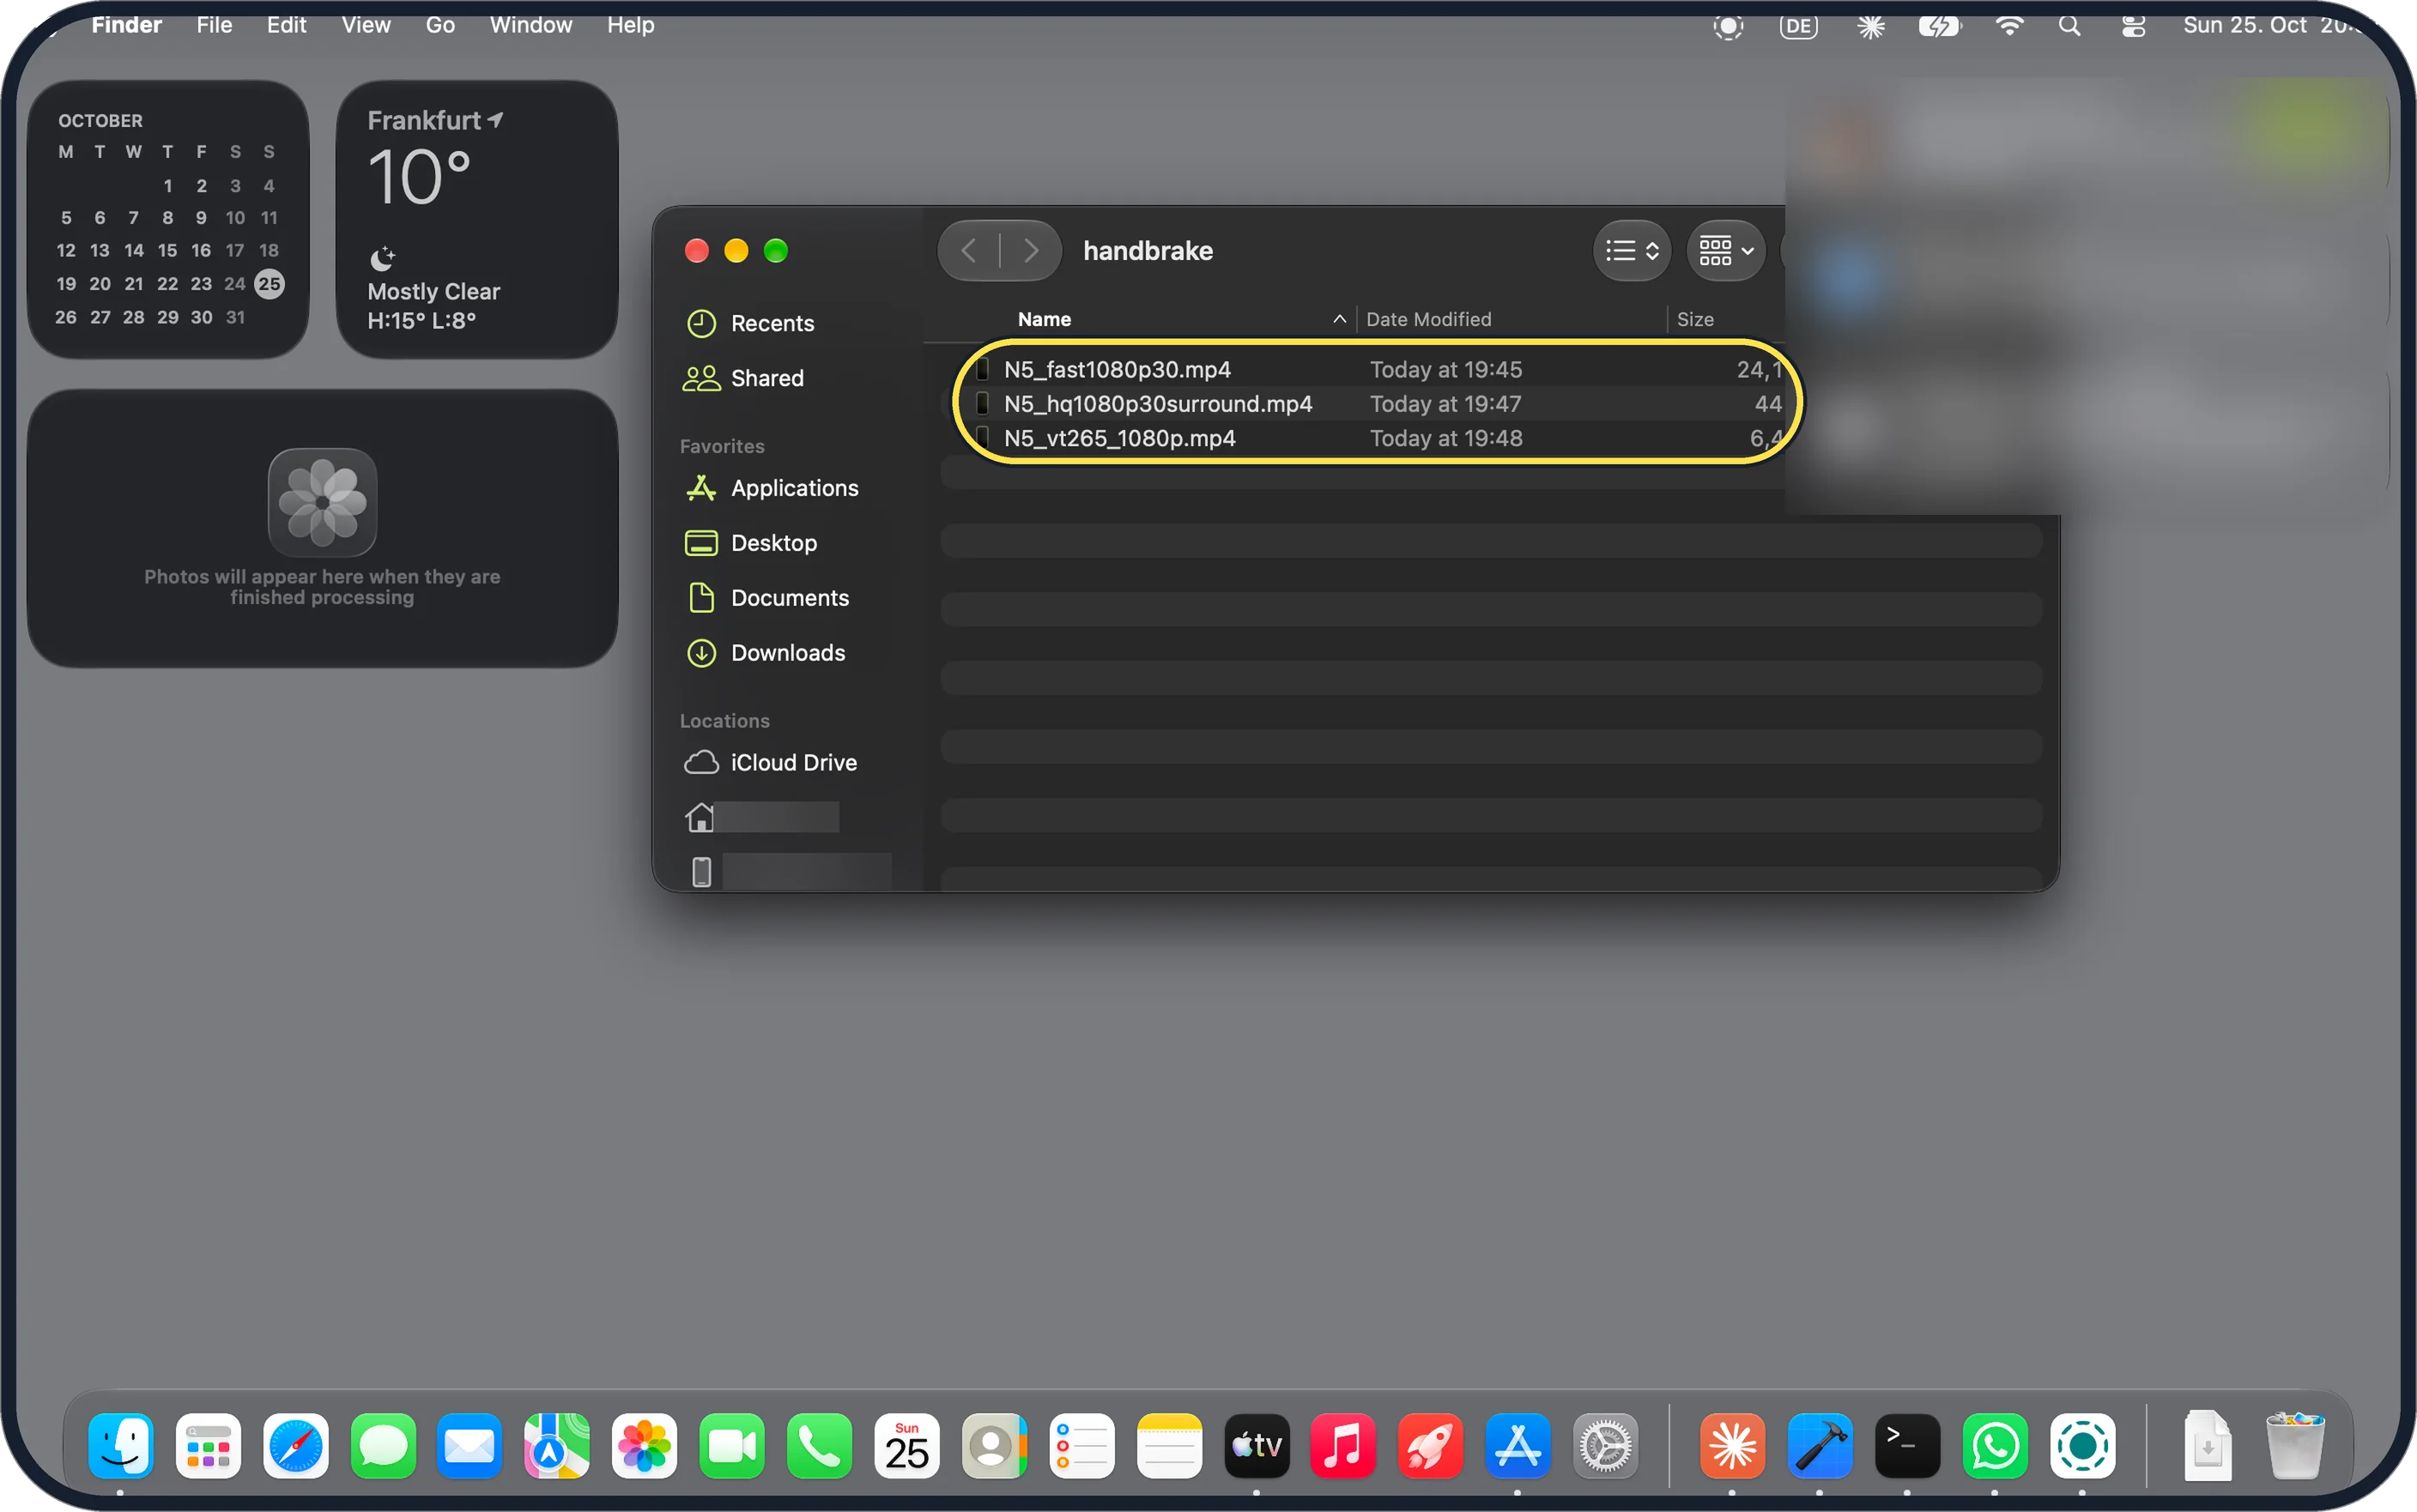Open Finder from the Dock
The width and height of the screenshot is (2417, 1512).
(x=120, y=1445)
